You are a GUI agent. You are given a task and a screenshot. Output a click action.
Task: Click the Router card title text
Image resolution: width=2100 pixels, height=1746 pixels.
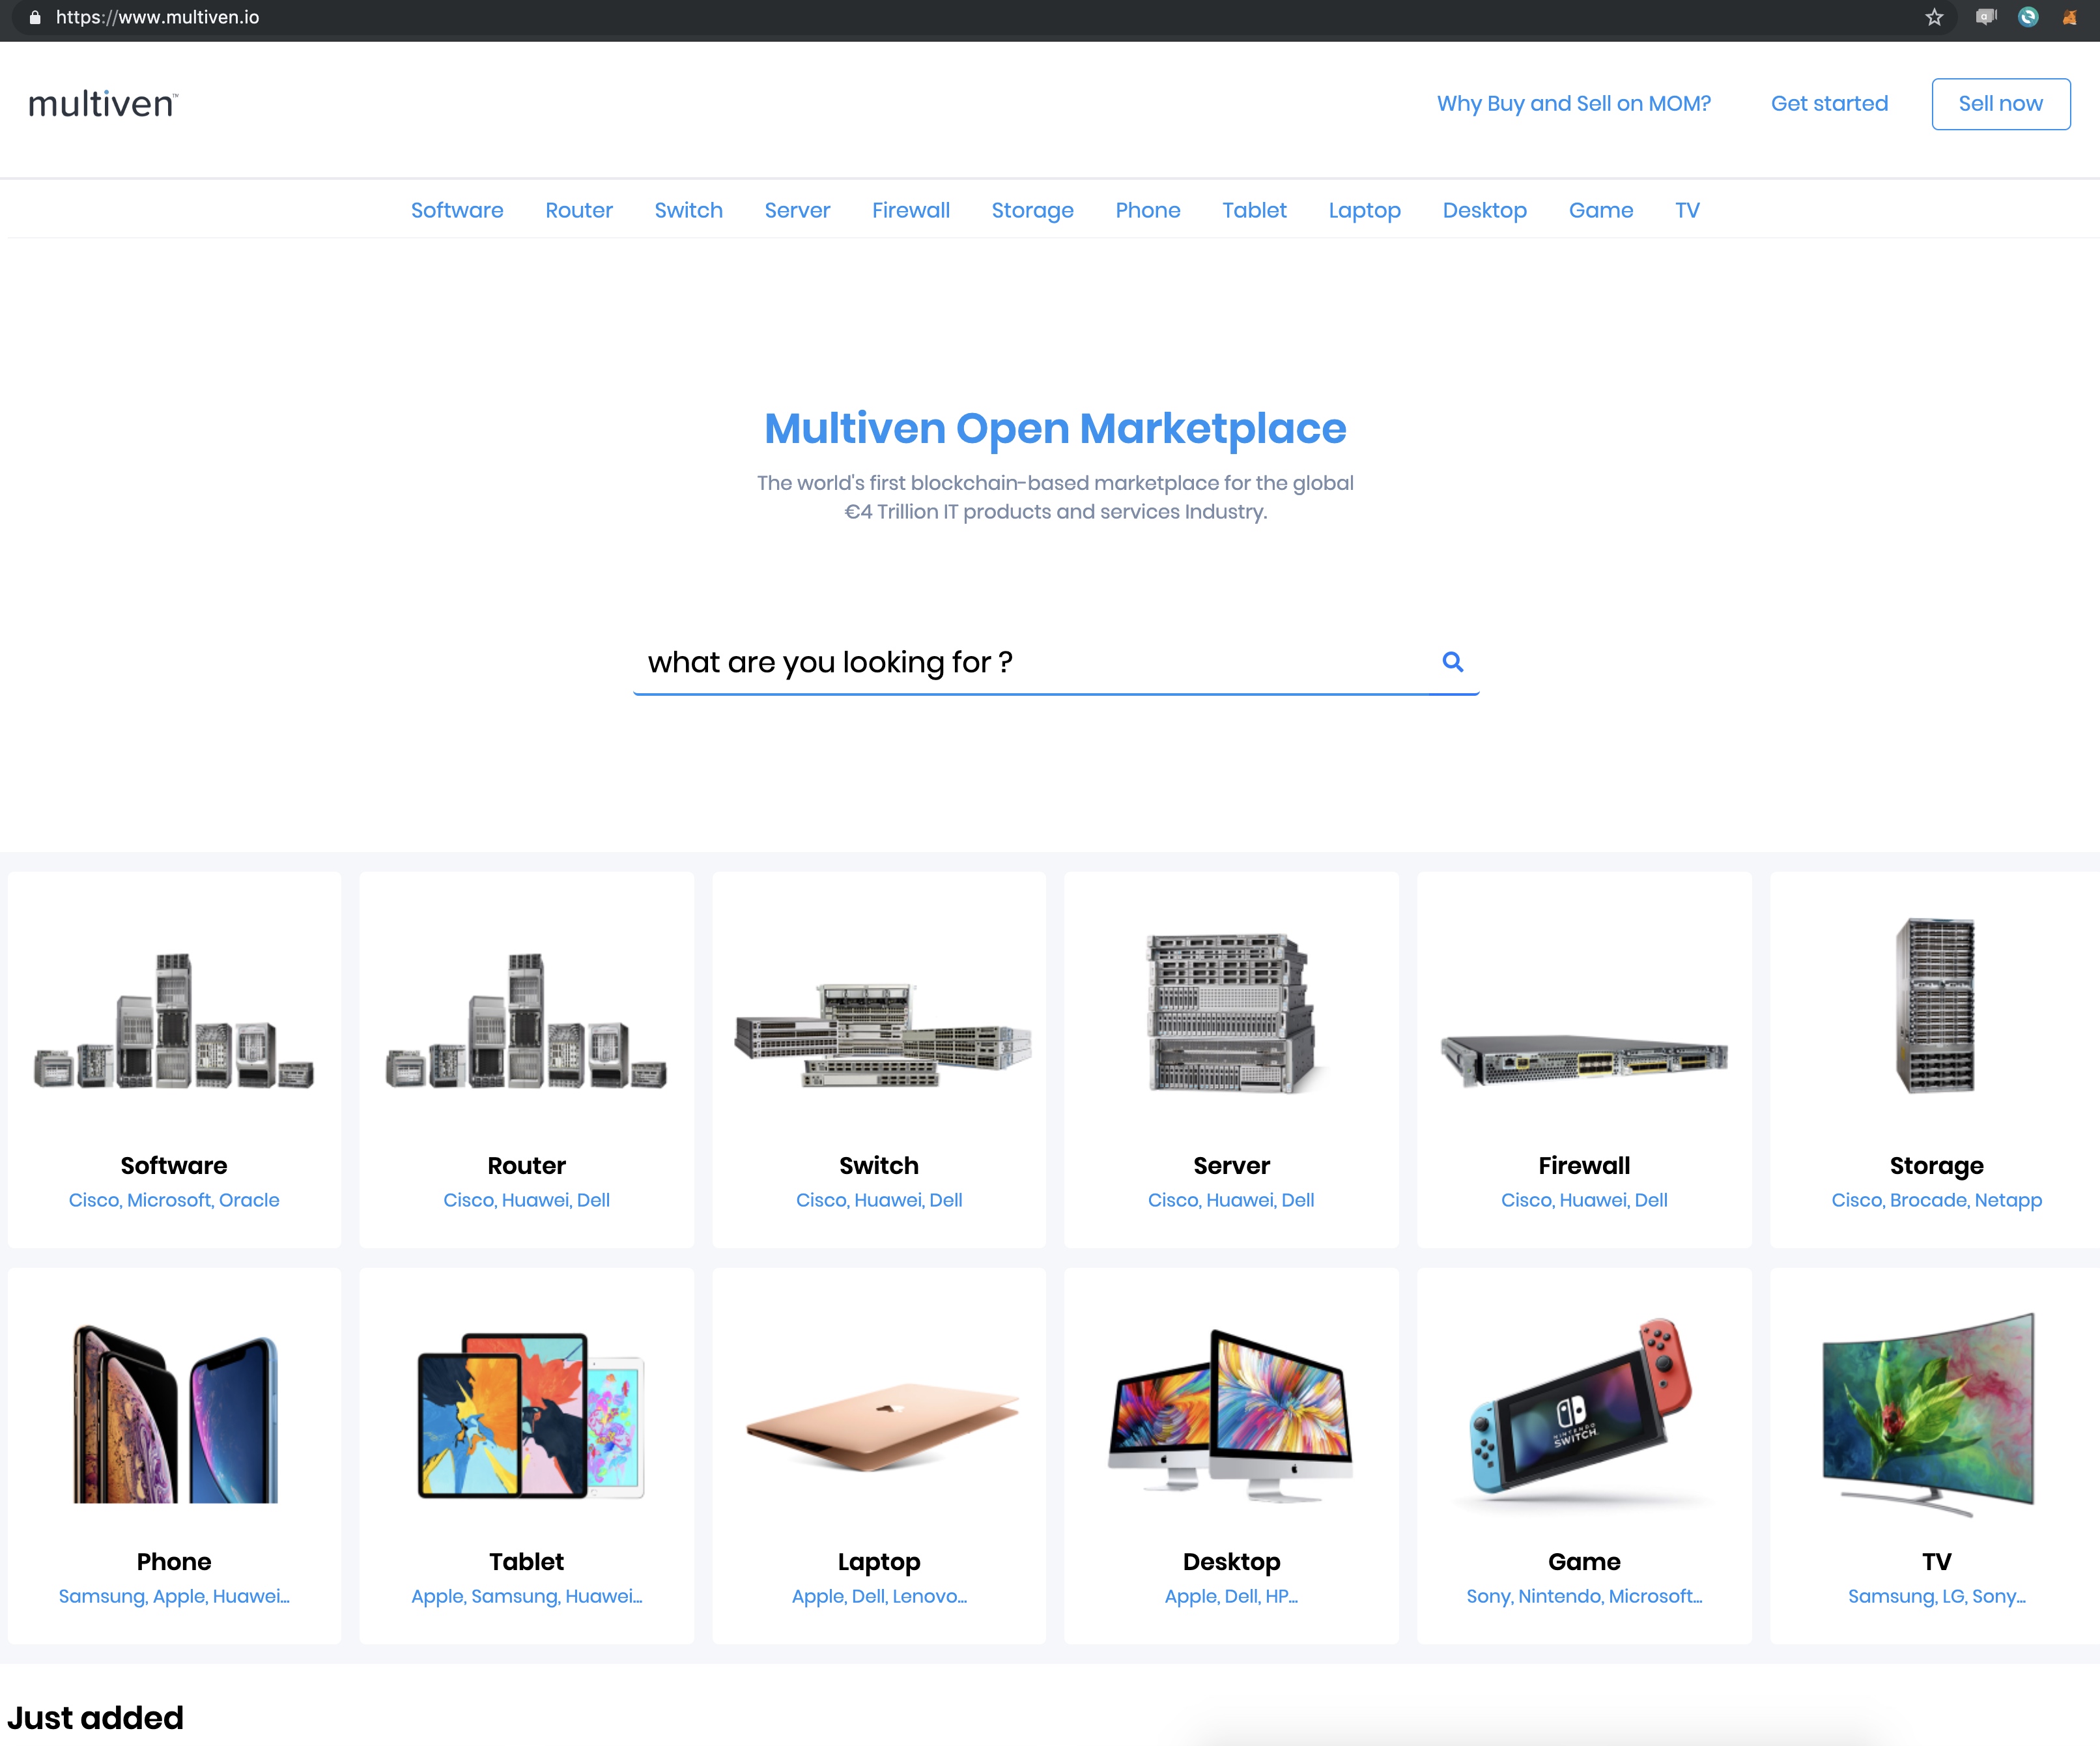pyautogui.click(x=527, y=1165)
